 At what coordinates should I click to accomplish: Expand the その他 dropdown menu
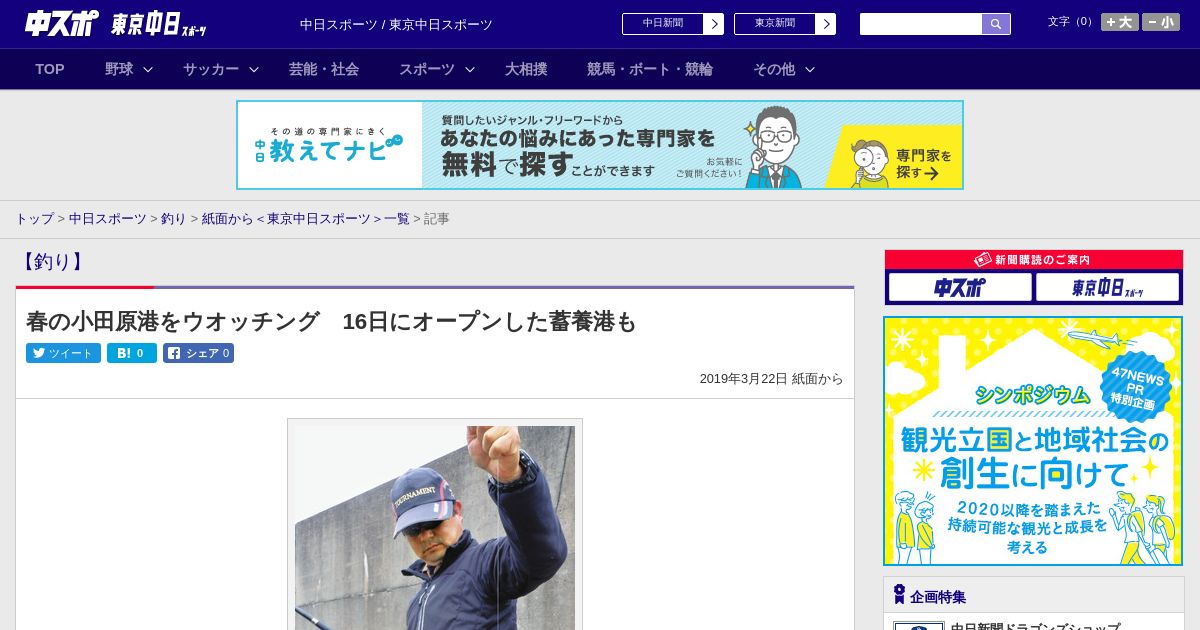784,69
